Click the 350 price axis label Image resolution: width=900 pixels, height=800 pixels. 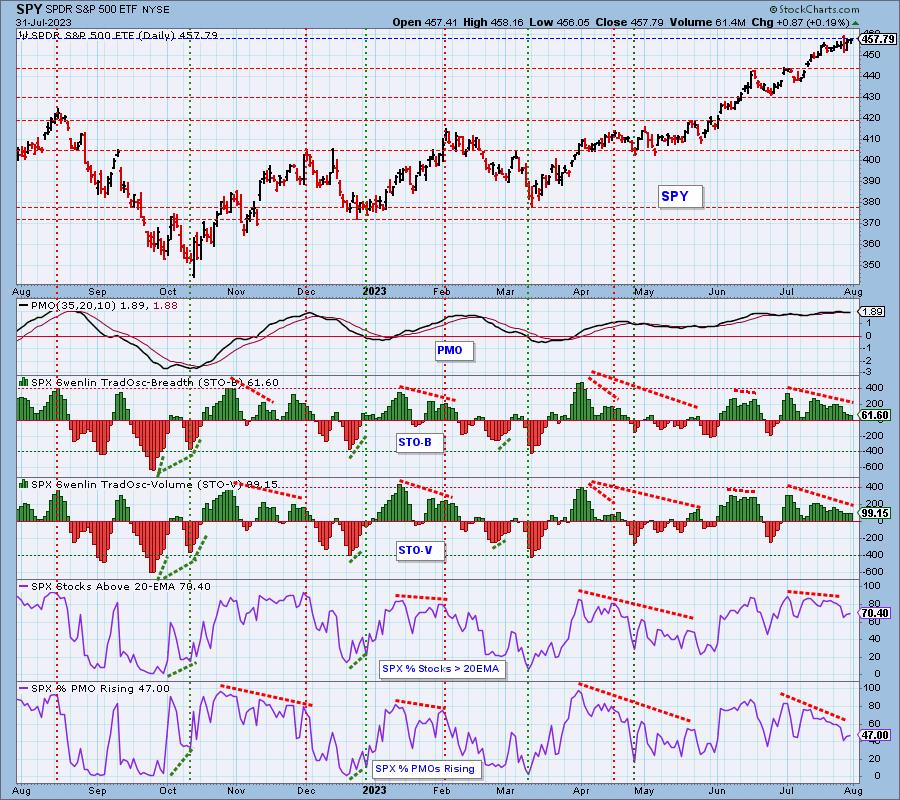(872, 265)
